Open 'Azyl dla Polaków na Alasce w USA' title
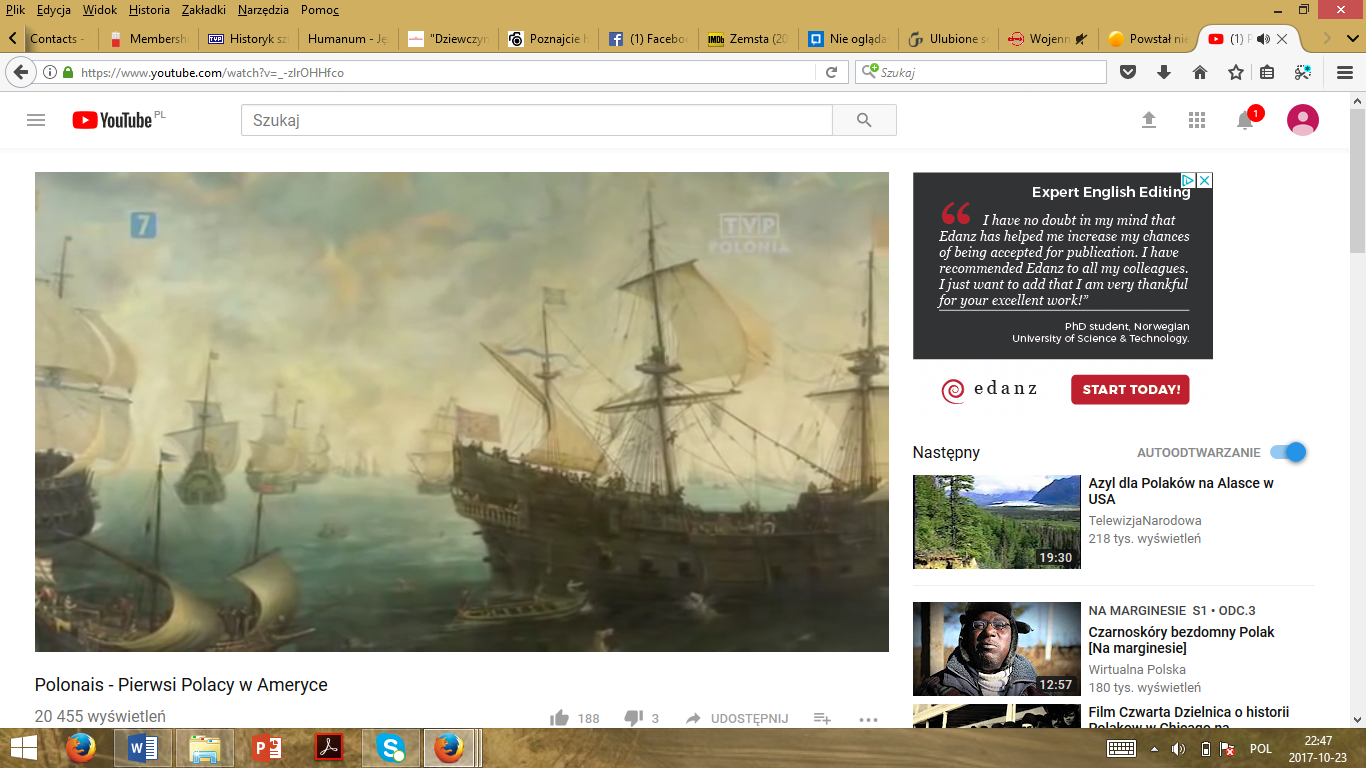 coord(1181,491)
